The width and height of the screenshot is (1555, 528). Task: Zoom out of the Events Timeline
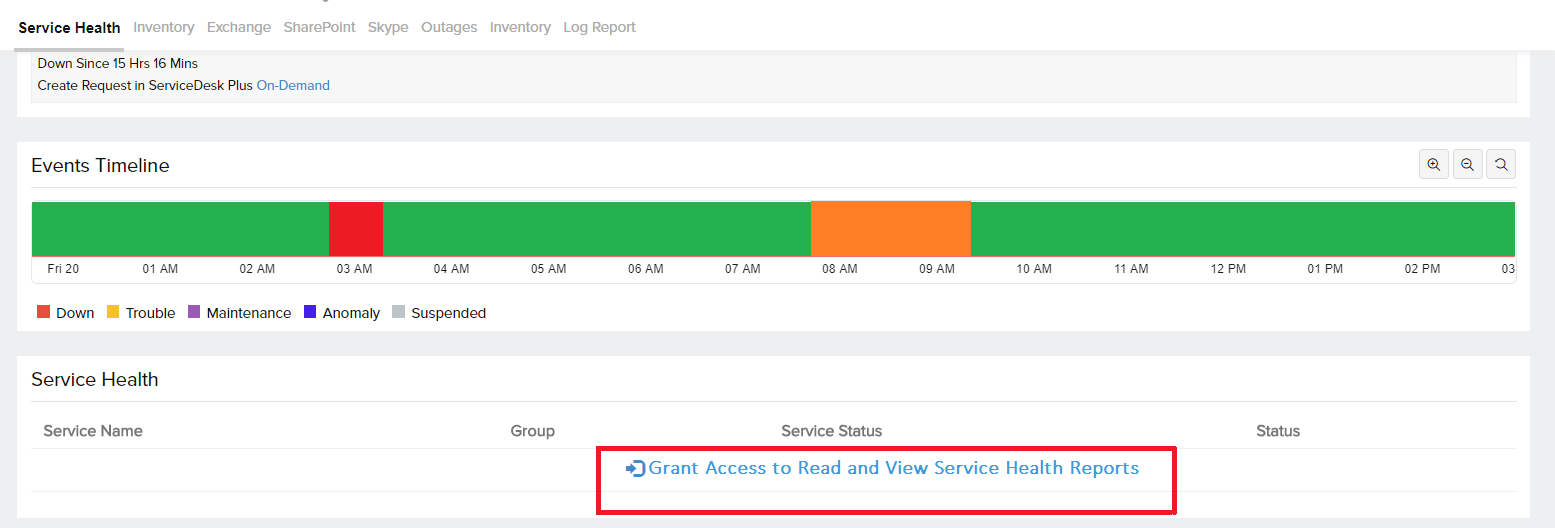(1467, 165)
